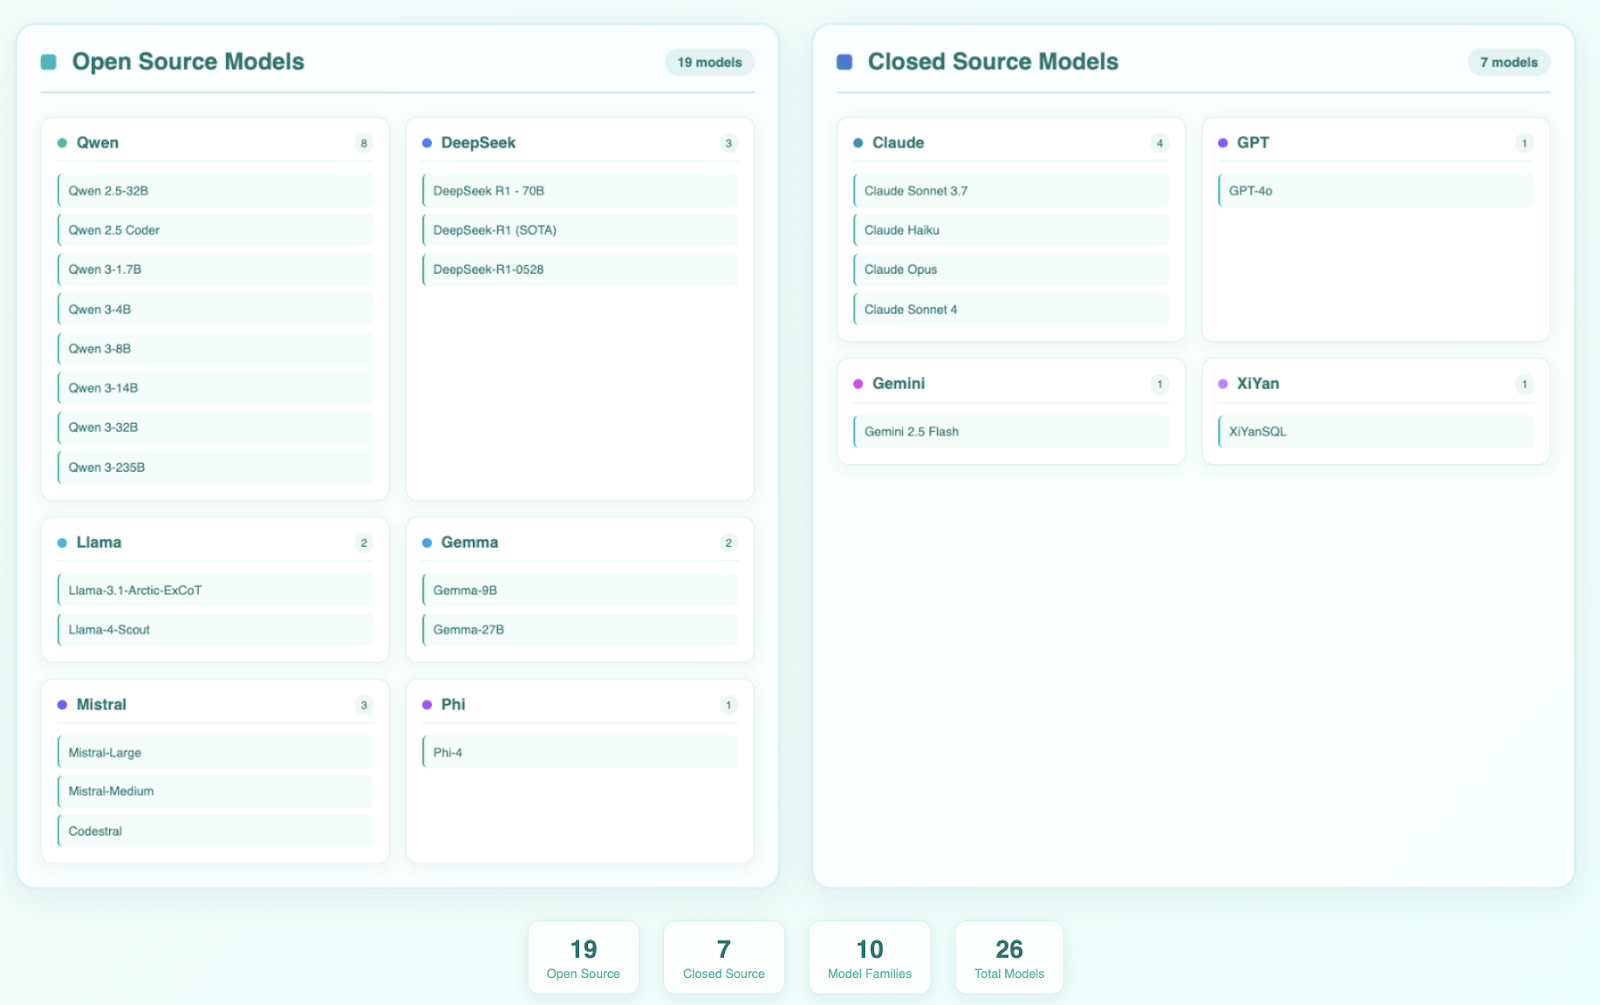Choose Qwen 3-1.7B entry
The width and height of the screenshot is (1600, 1005).
215,270
